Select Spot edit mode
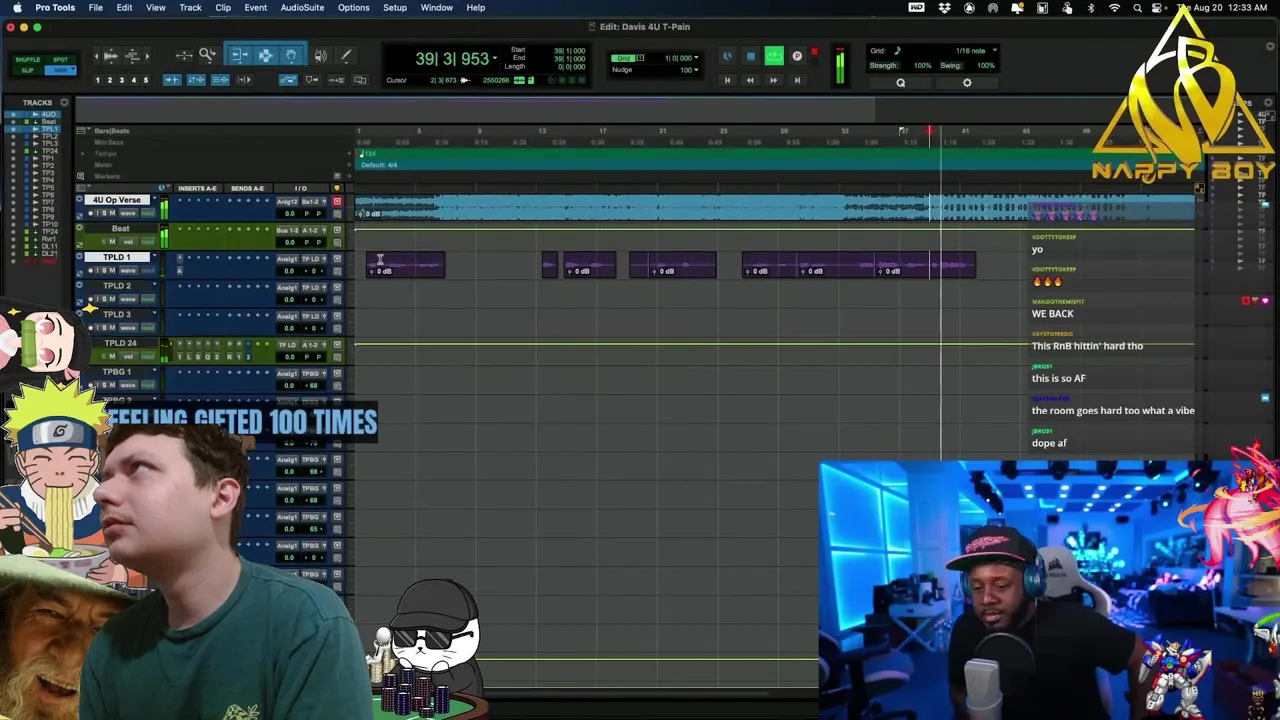Image resolution: width=1280 pixels, height=720 pixels. 61,59
